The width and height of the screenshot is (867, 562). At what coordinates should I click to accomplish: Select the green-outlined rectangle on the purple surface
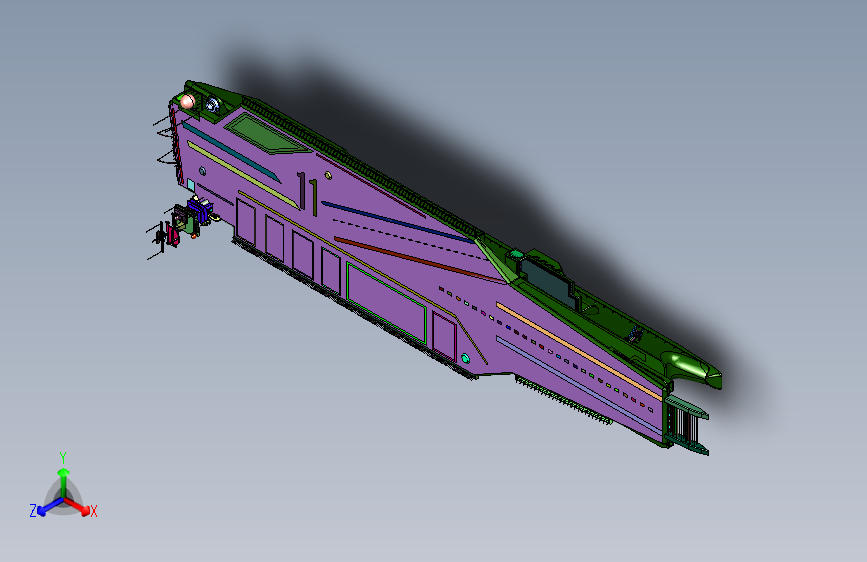coord(386,303)
